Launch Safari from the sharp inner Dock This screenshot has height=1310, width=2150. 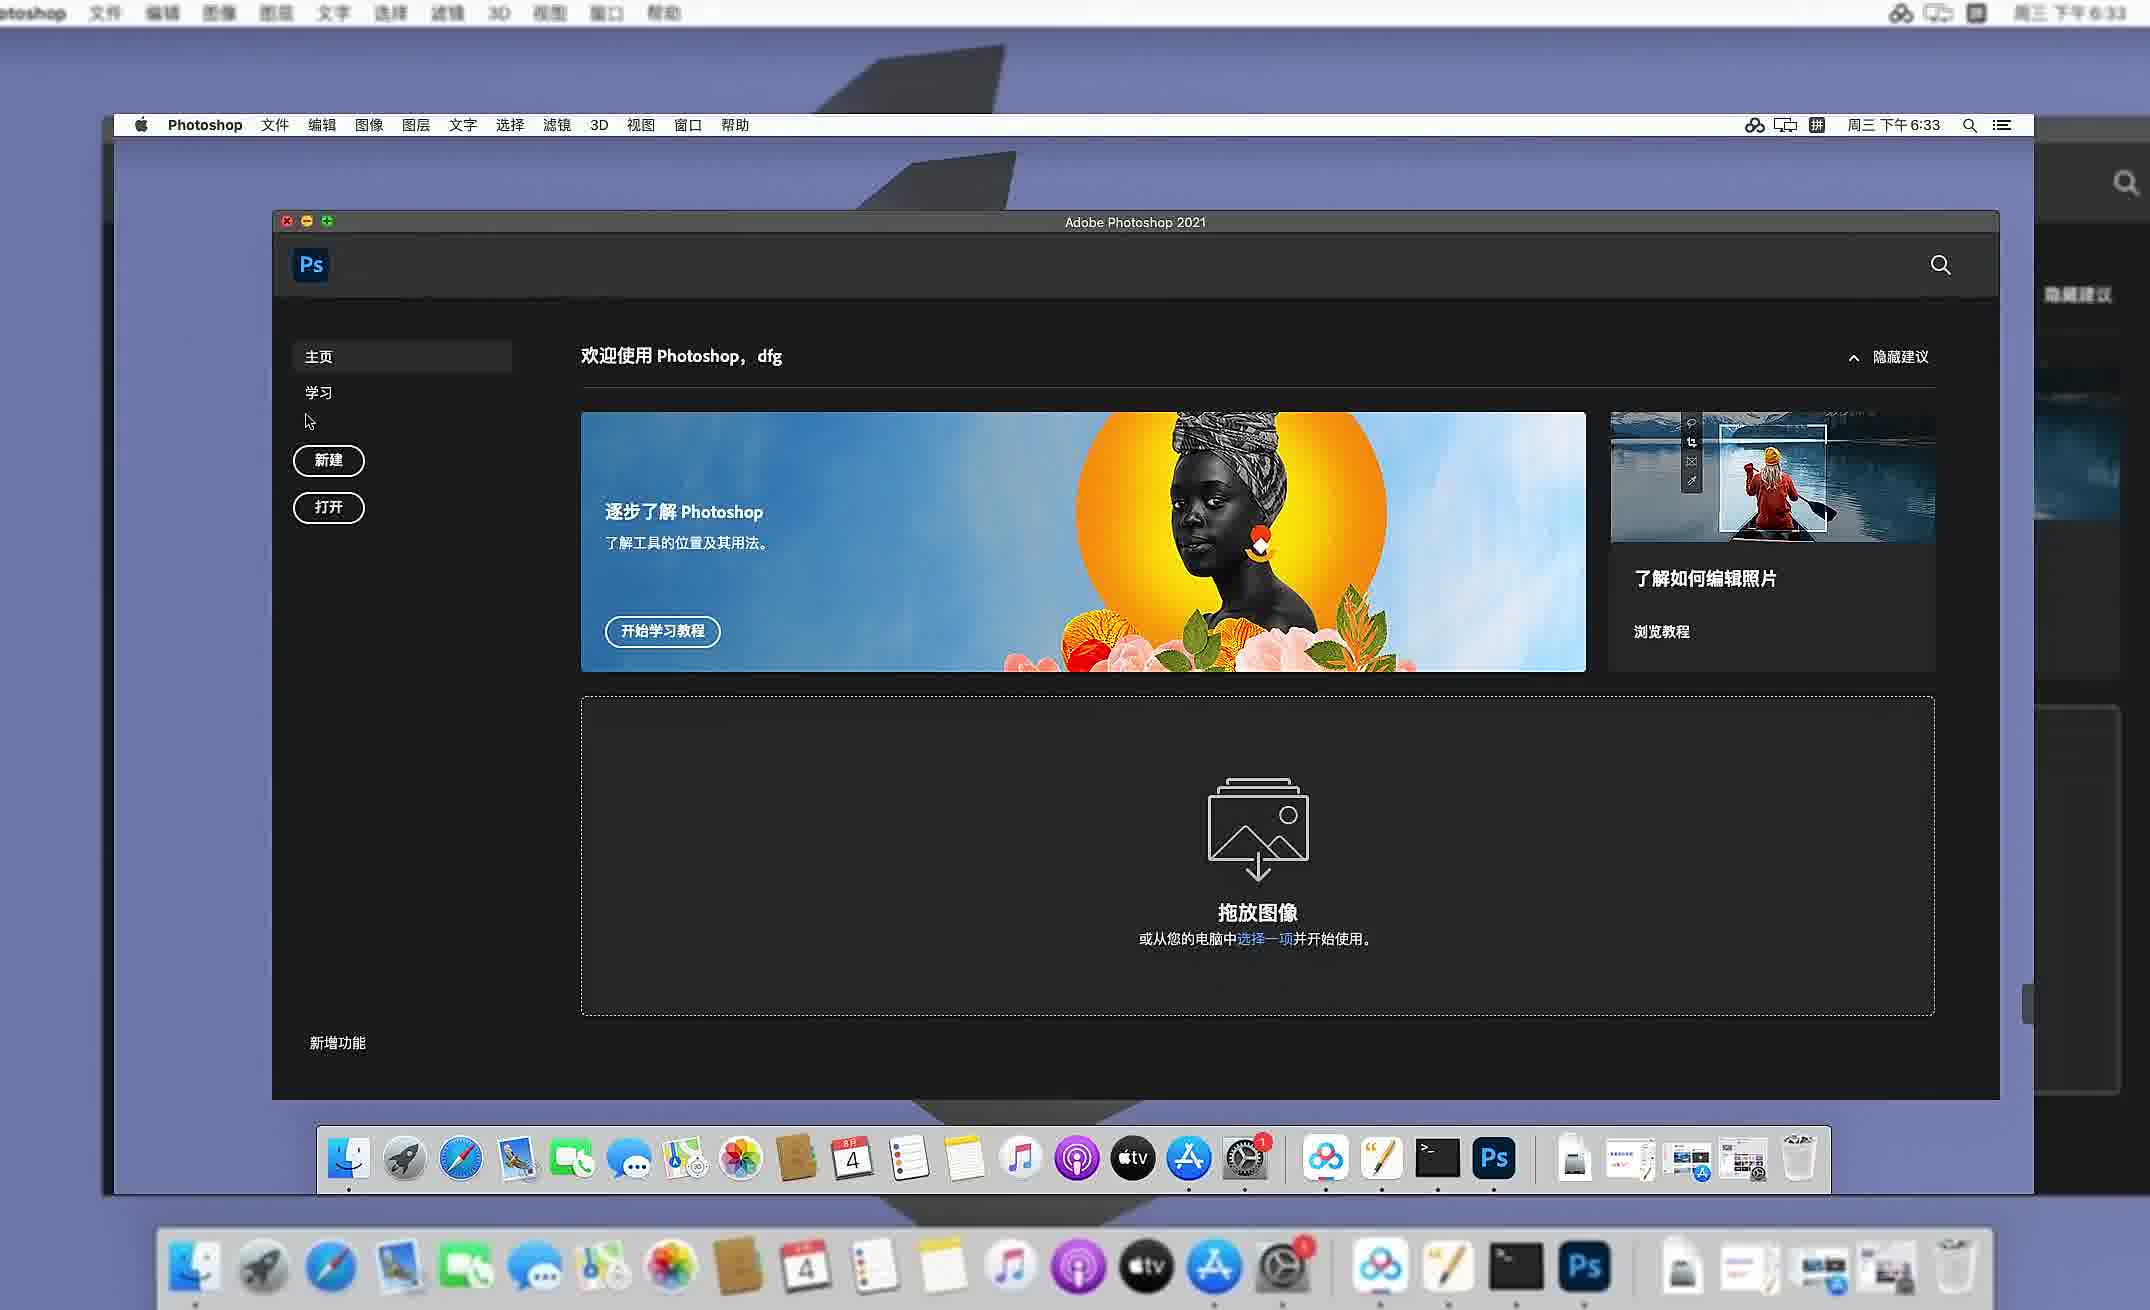460,1159
